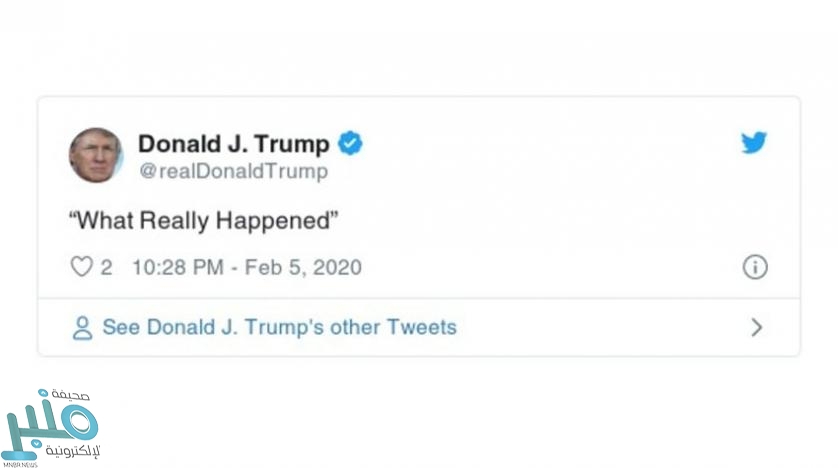This screenshot has height=468, width=838.
Task: Click the up-chevron dot in the watermark logo
Action: tap(44, 395)
